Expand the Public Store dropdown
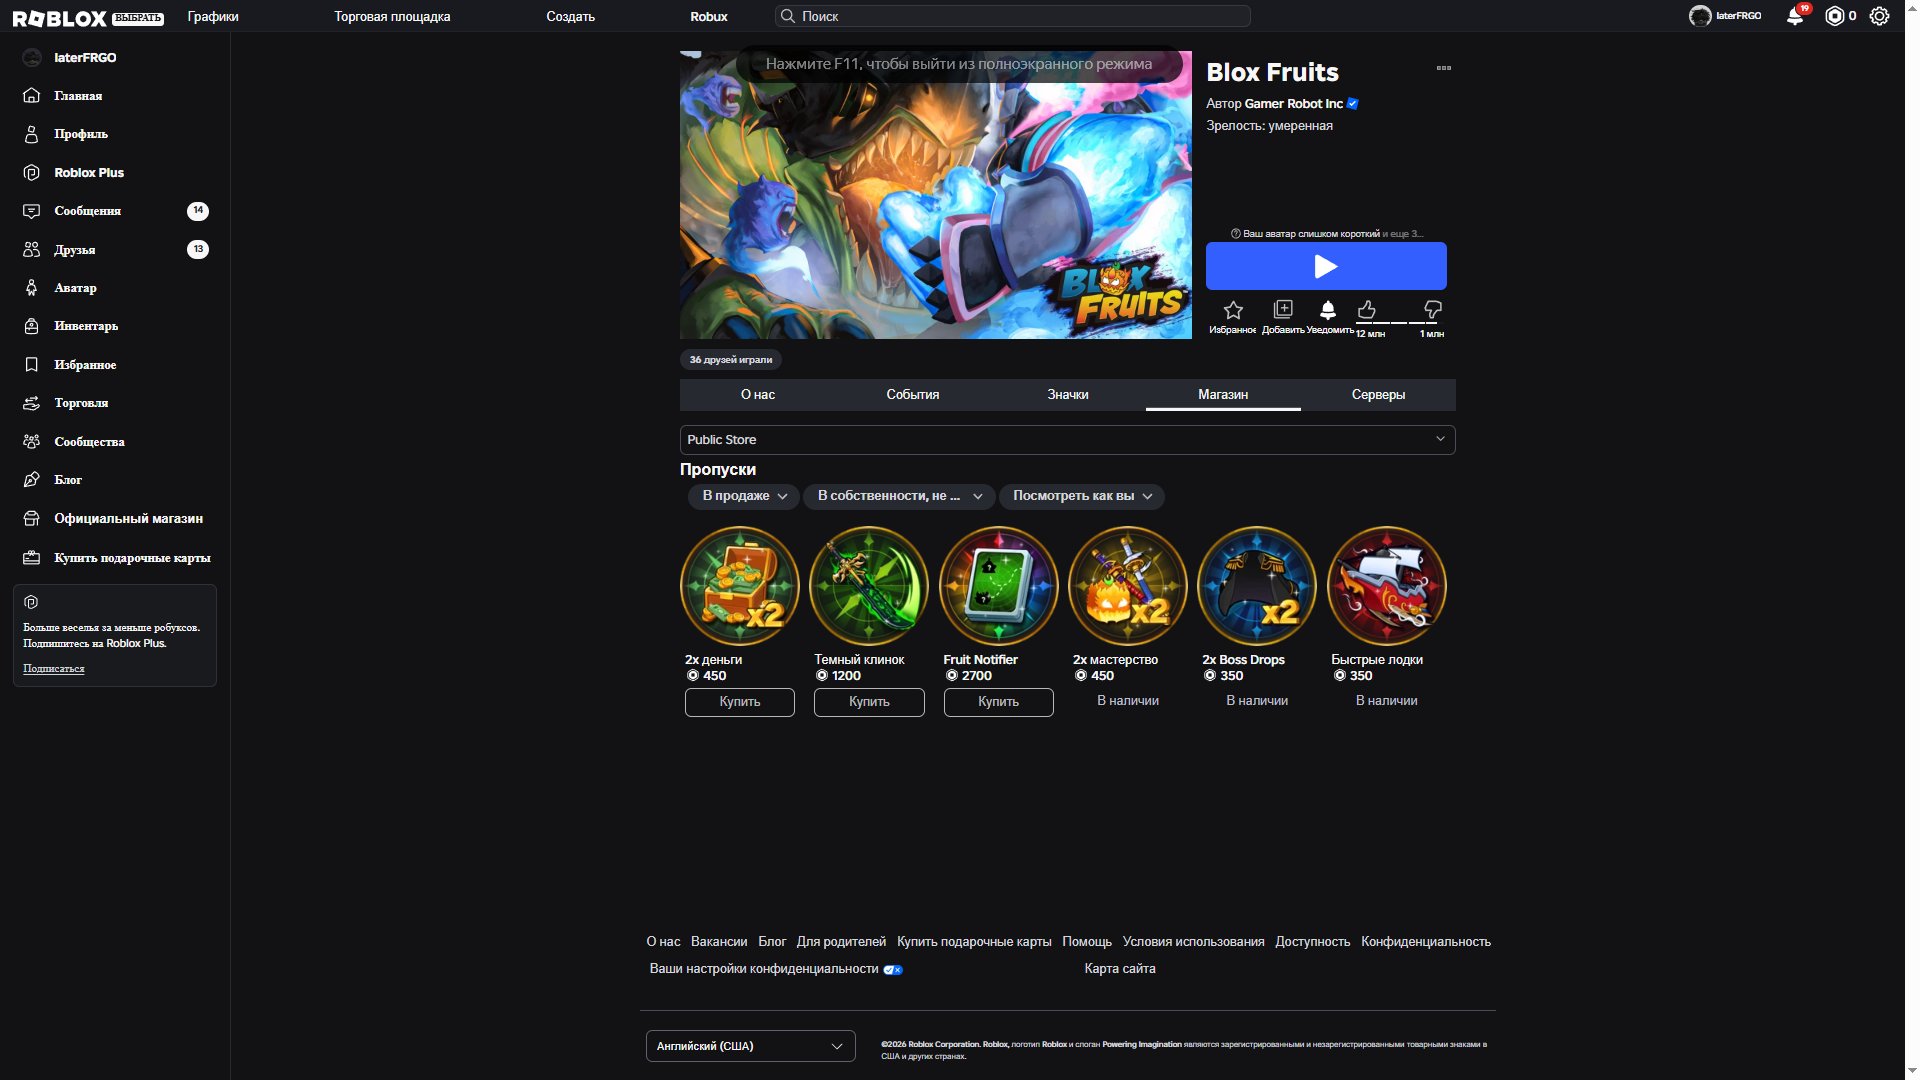 coord(1067,440)
